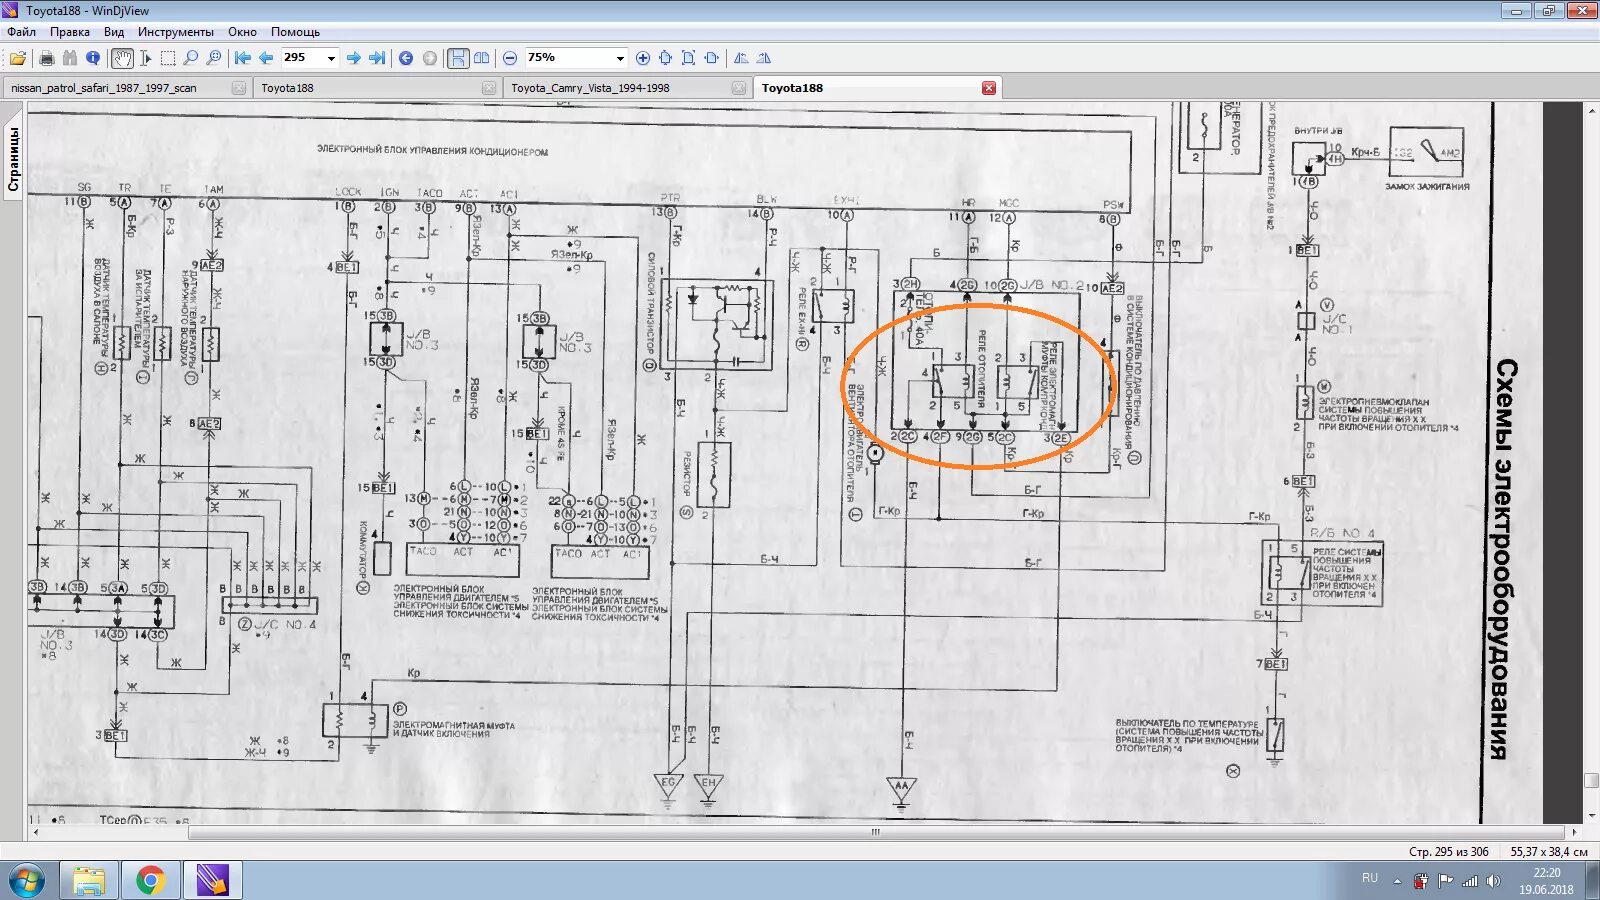Open Action Center flag icon

point(1446,881)
